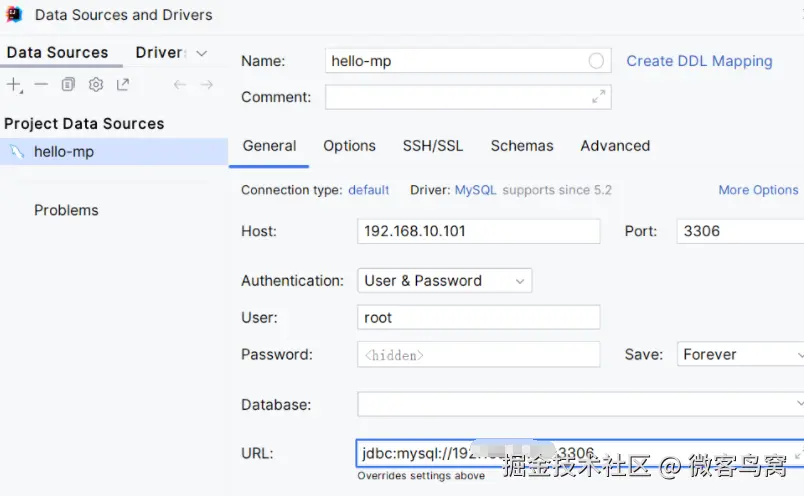Select the Problems item in the sidebar

66,210
